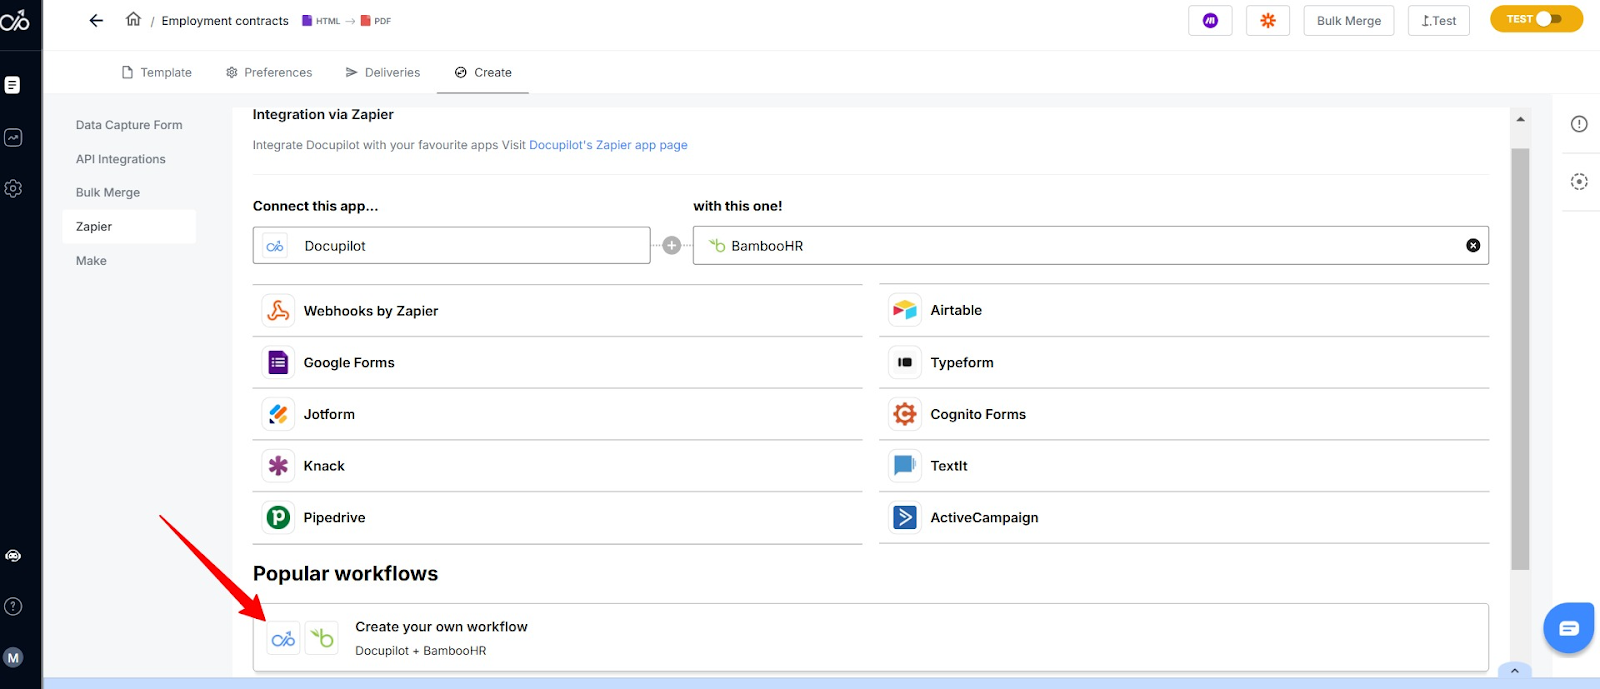1600x689 pixels.
Task: Select the Webhooks by Zapier label
Action: [371, 311]
